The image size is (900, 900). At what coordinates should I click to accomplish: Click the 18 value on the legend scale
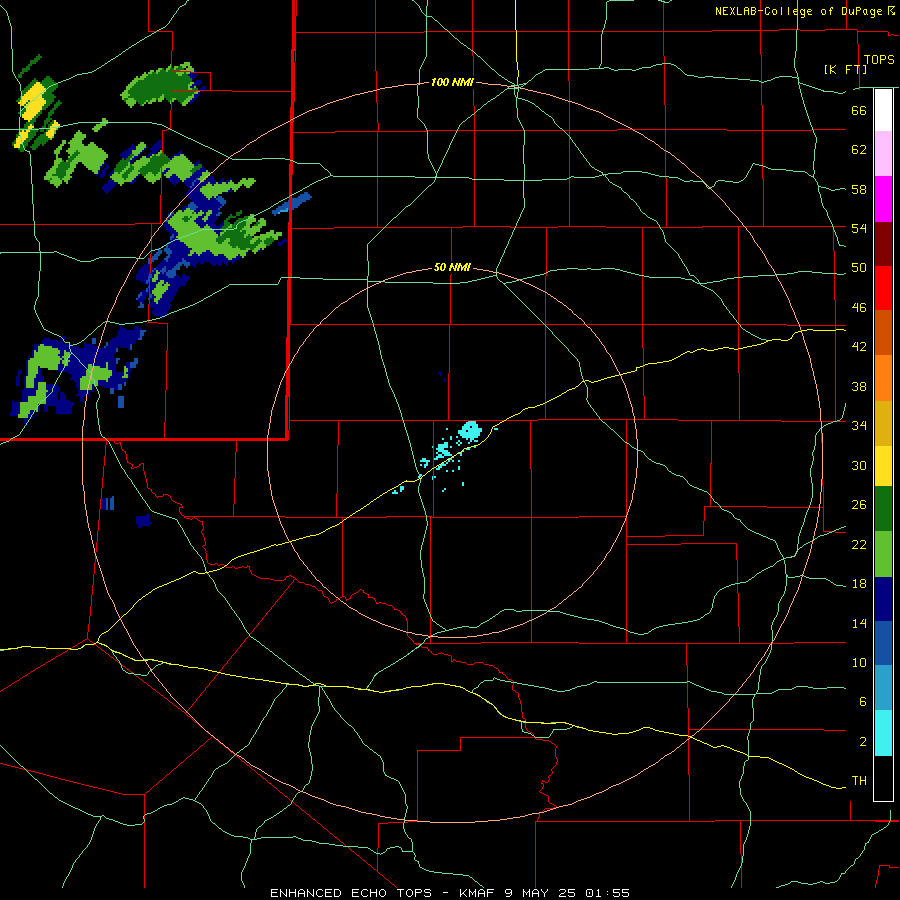coord(859,584)
